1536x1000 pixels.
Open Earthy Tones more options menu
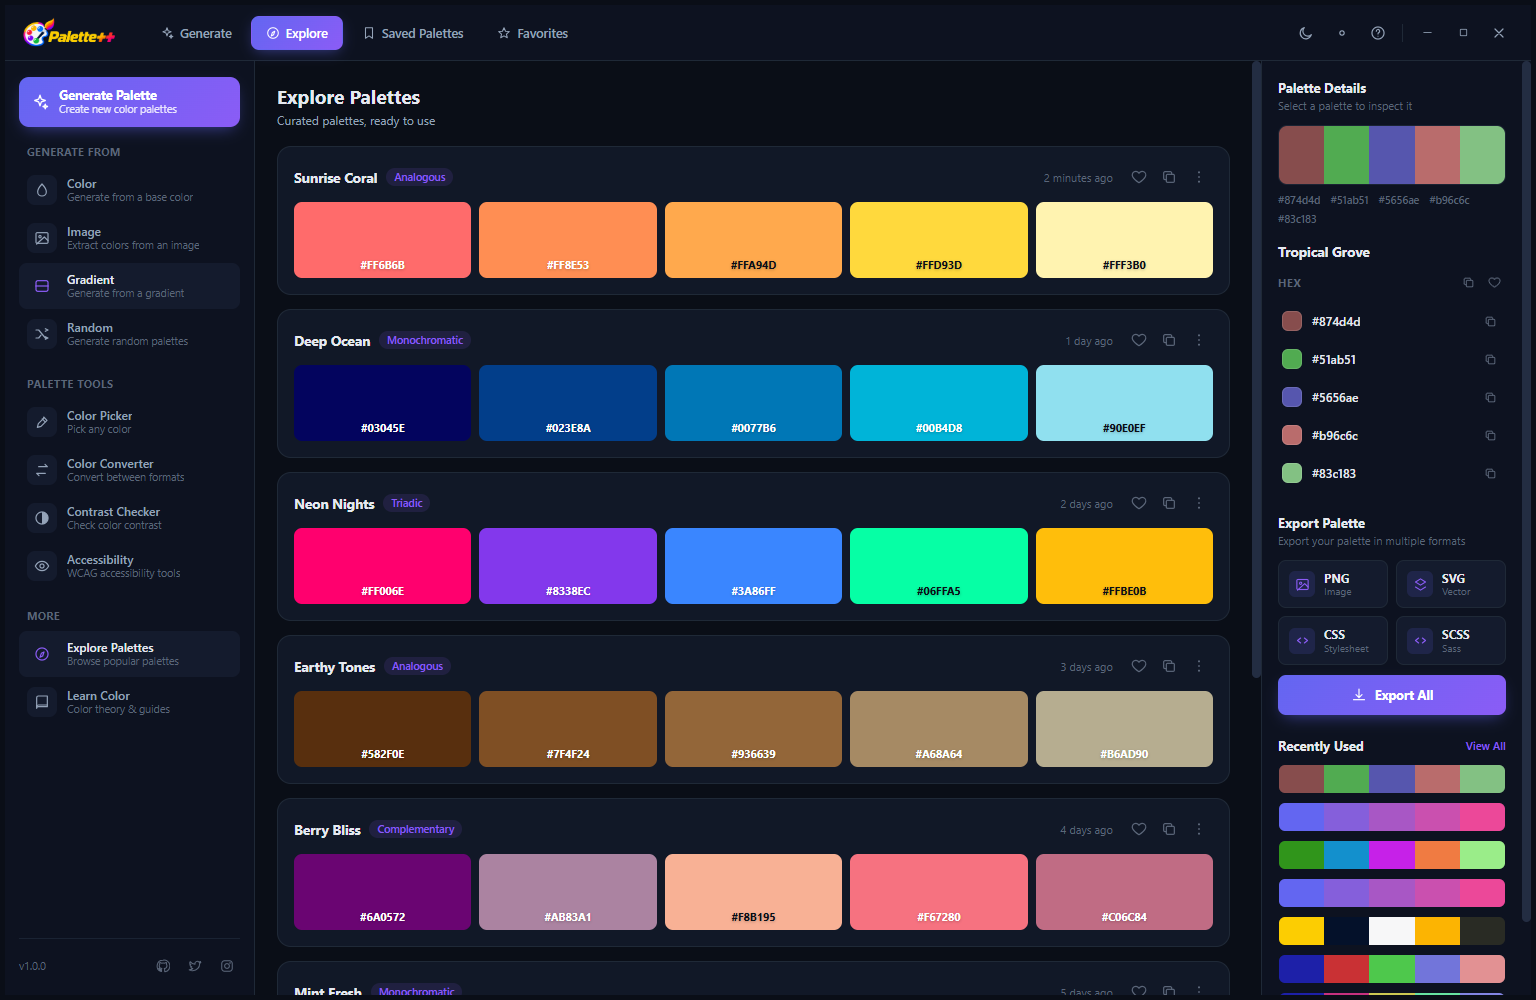click(x=1199, y=666)
